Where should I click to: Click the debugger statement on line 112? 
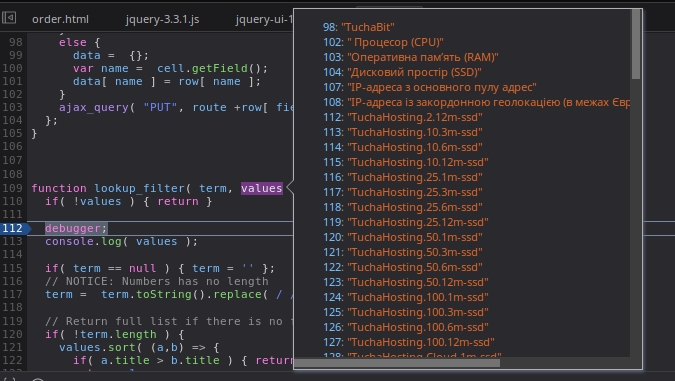tap(76, 228)
